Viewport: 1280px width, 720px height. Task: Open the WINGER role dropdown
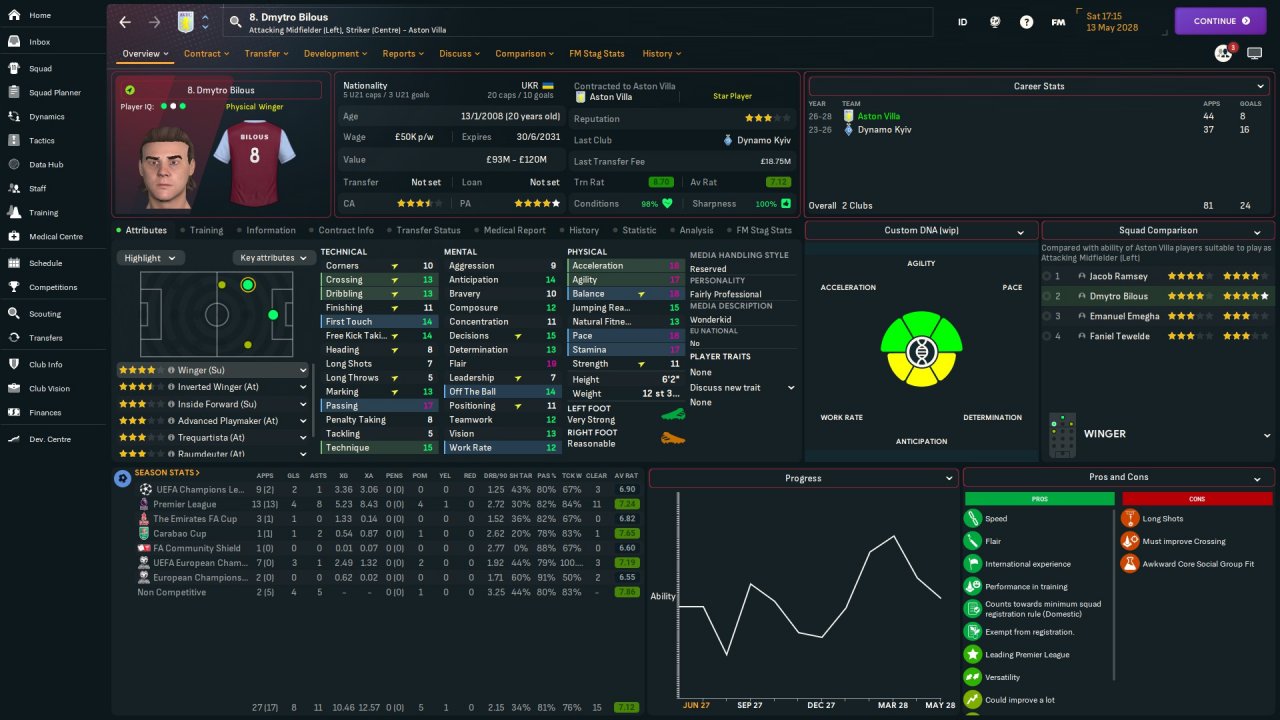pos(1267,435)
